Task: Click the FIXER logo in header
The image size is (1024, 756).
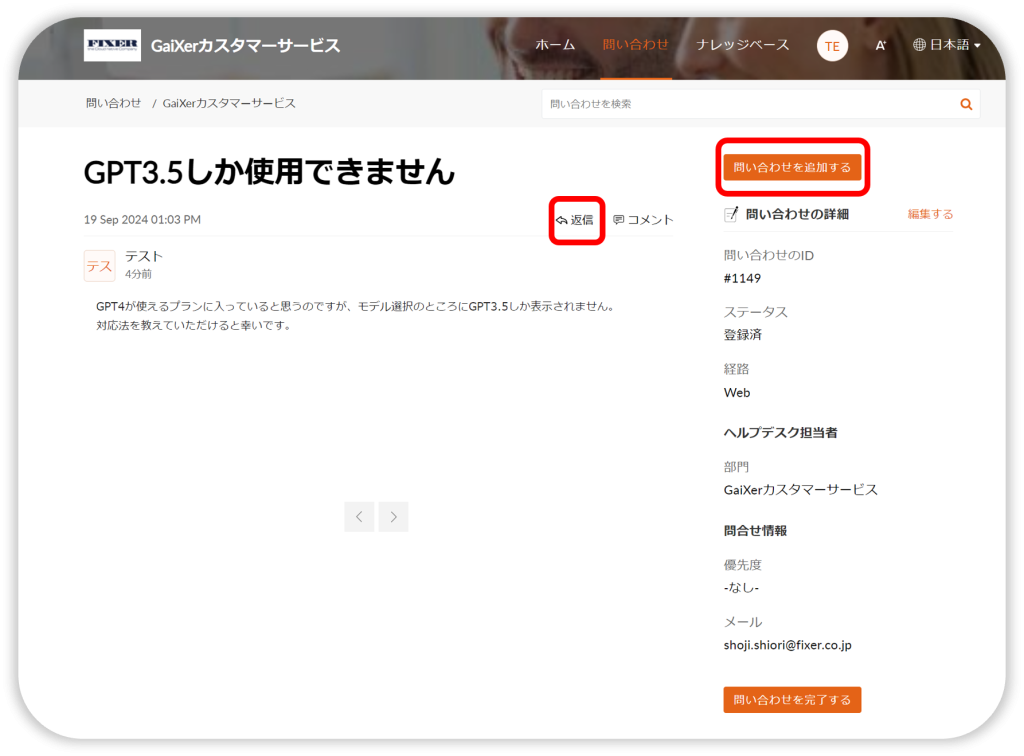Action: 112,45
